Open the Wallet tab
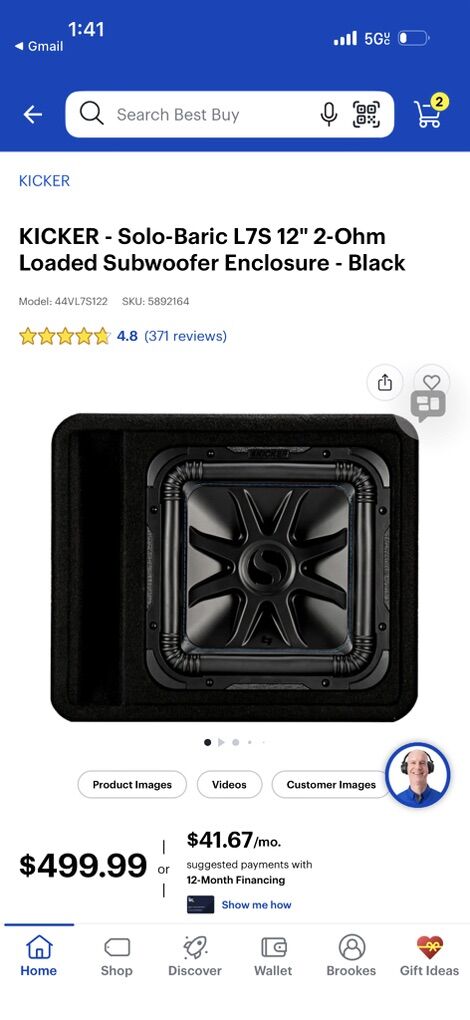The width and height of the screenshot is (470, 1020). coord(273,956)
